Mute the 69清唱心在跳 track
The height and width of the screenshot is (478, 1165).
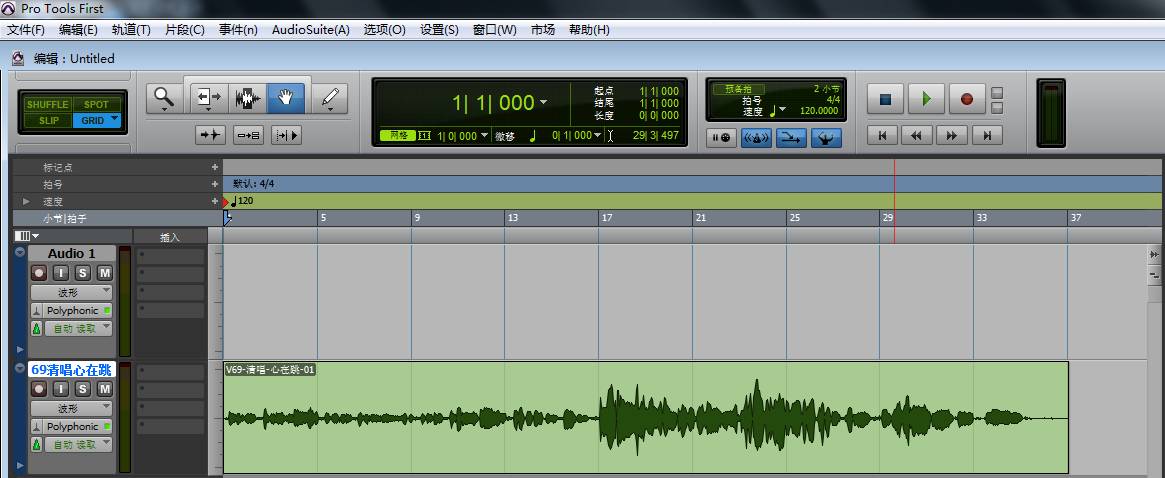click(x=105, y=389)
